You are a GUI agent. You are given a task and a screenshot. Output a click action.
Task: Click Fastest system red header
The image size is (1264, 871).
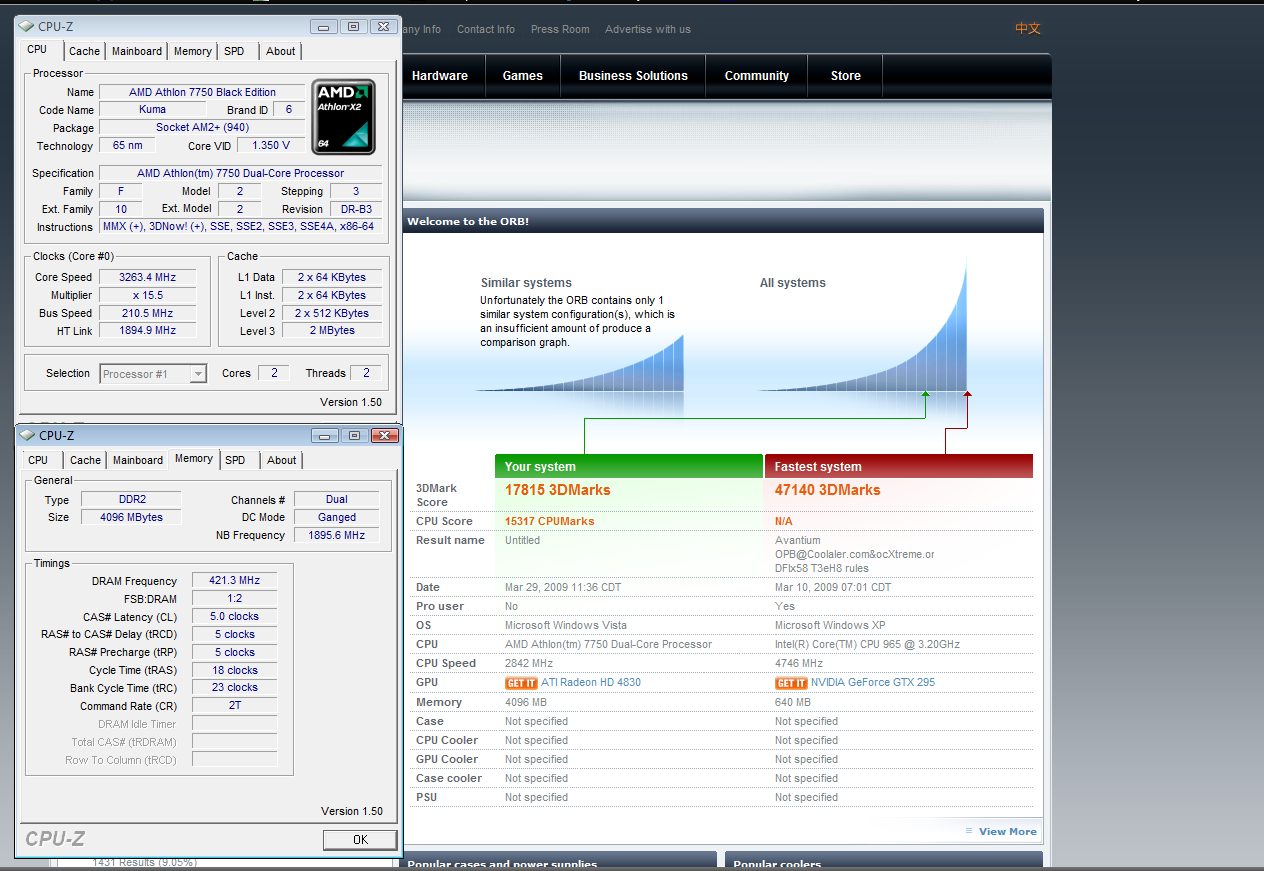coord(899,466)
